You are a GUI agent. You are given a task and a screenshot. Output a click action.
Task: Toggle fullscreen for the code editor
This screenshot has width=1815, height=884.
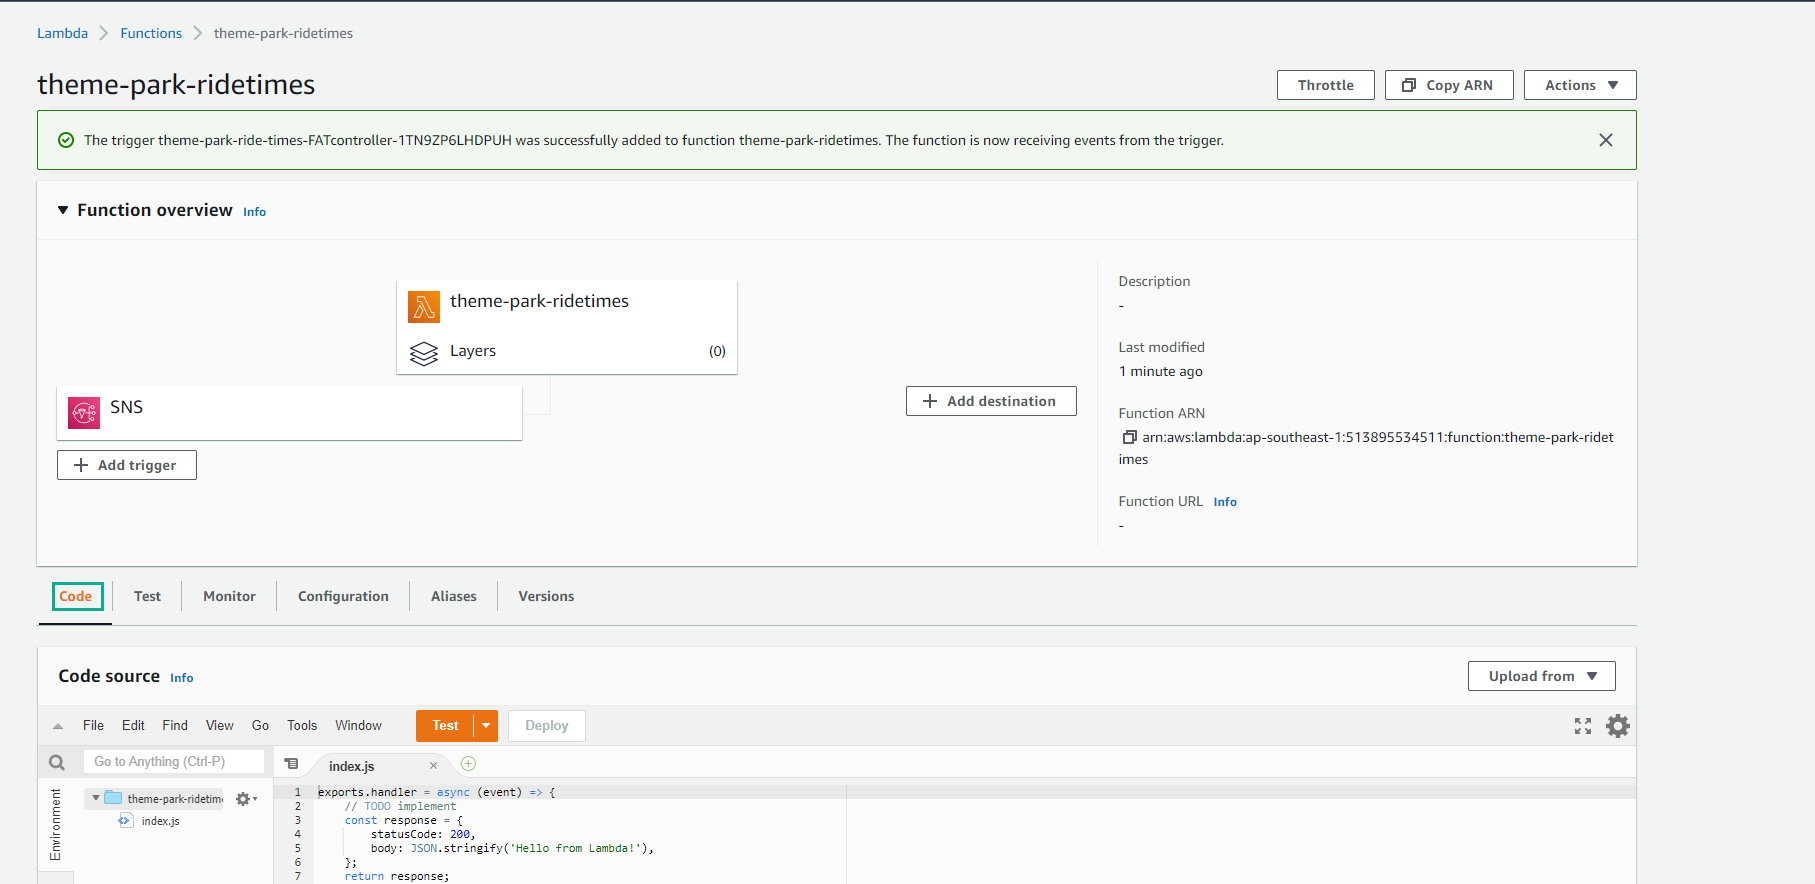point(1583,726)
